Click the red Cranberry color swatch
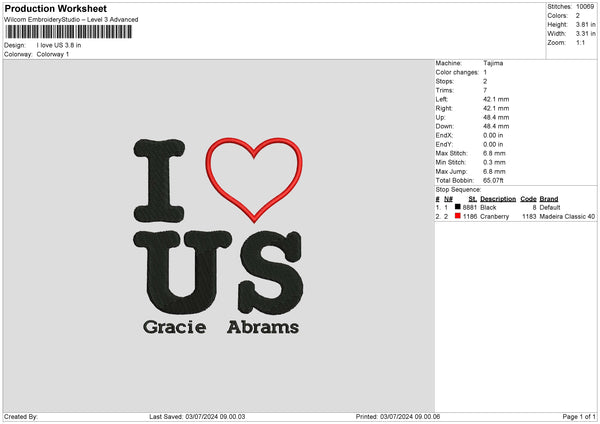Viewport: 600px width, 424px height. point(457,216)
